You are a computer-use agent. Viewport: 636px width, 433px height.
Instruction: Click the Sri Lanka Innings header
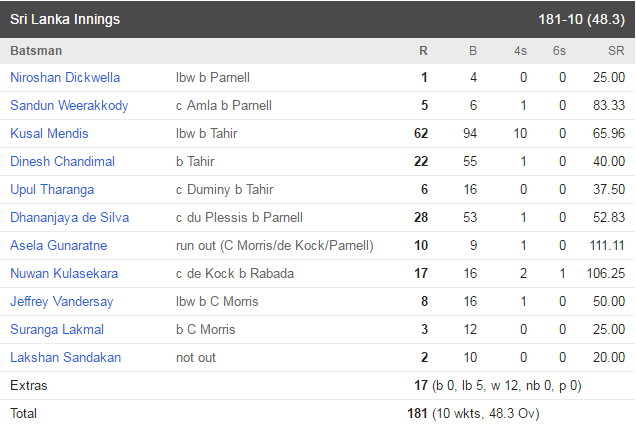[x=65, y=19]
